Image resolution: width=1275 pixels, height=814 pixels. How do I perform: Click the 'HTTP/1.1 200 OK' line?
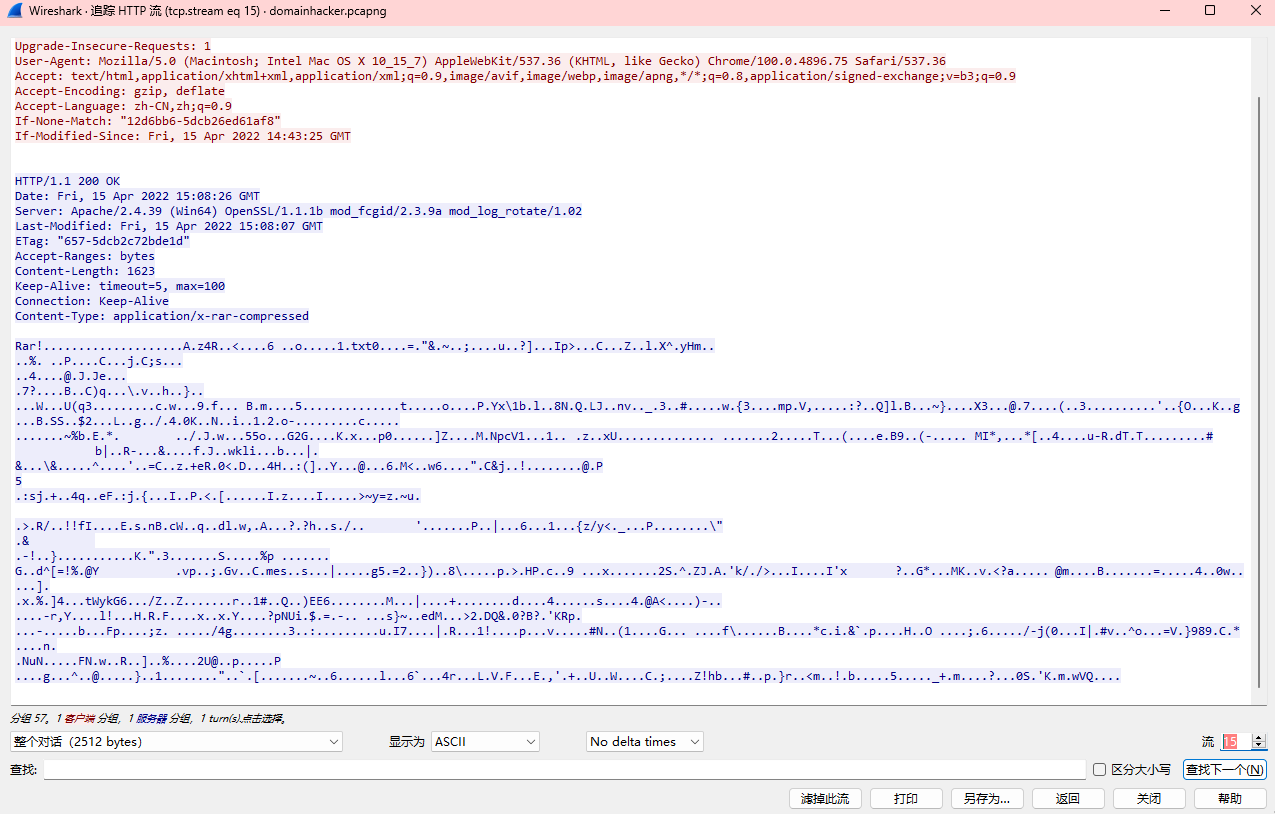click(x=67, y=181)
